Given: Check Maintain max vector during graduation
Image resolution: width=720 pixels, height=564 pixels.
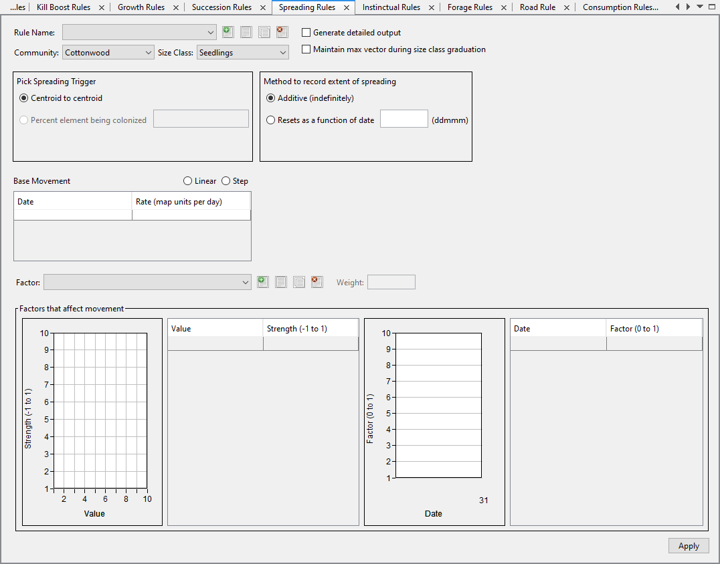Looking at the screenshot, I should click(x=307, y=49).
